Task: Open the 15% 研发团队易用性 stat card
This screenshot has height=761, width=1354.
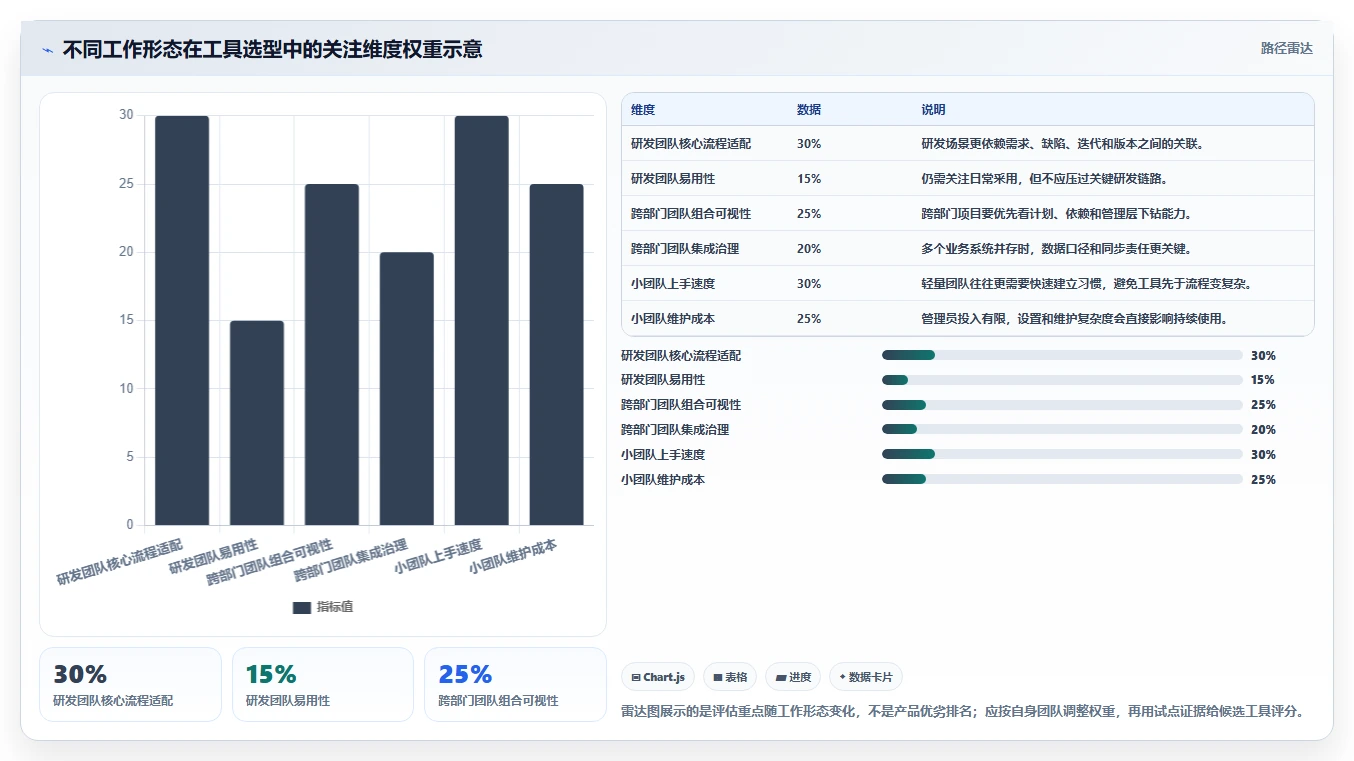Action: 323,685
